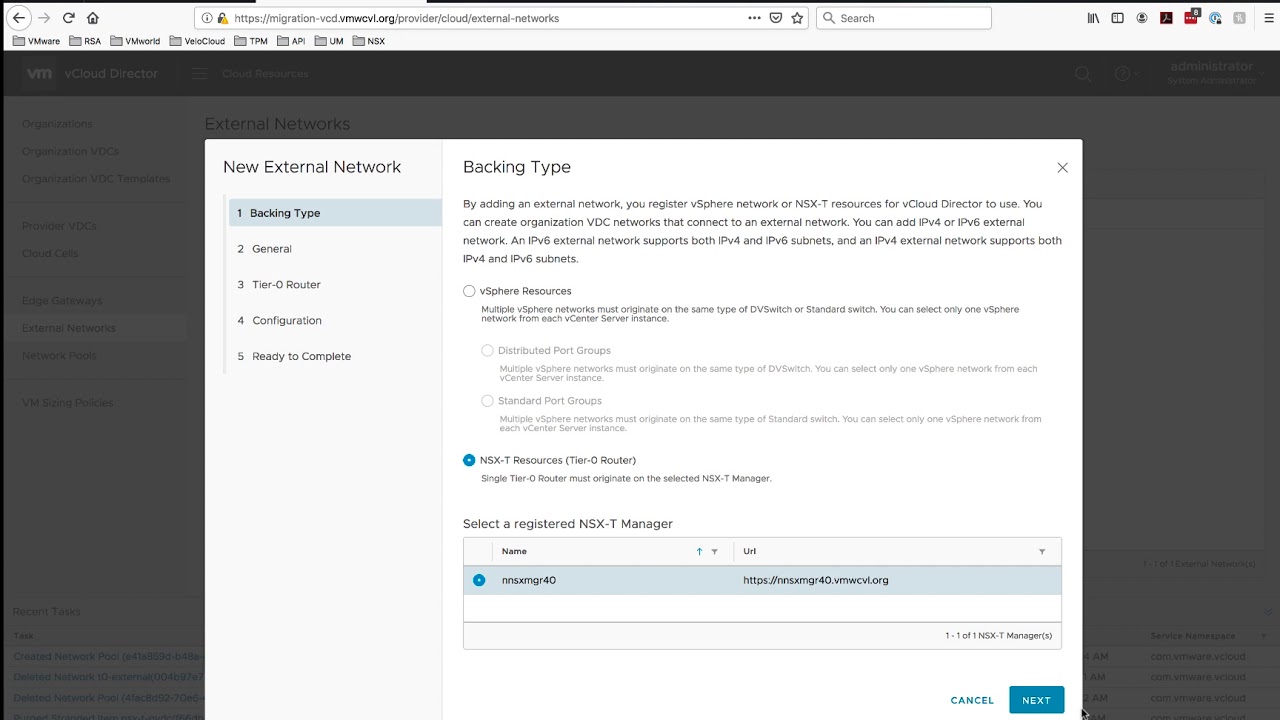Go to step 1 Backing Type
The height and width of the screenshot is (720, 1280).
334,213
